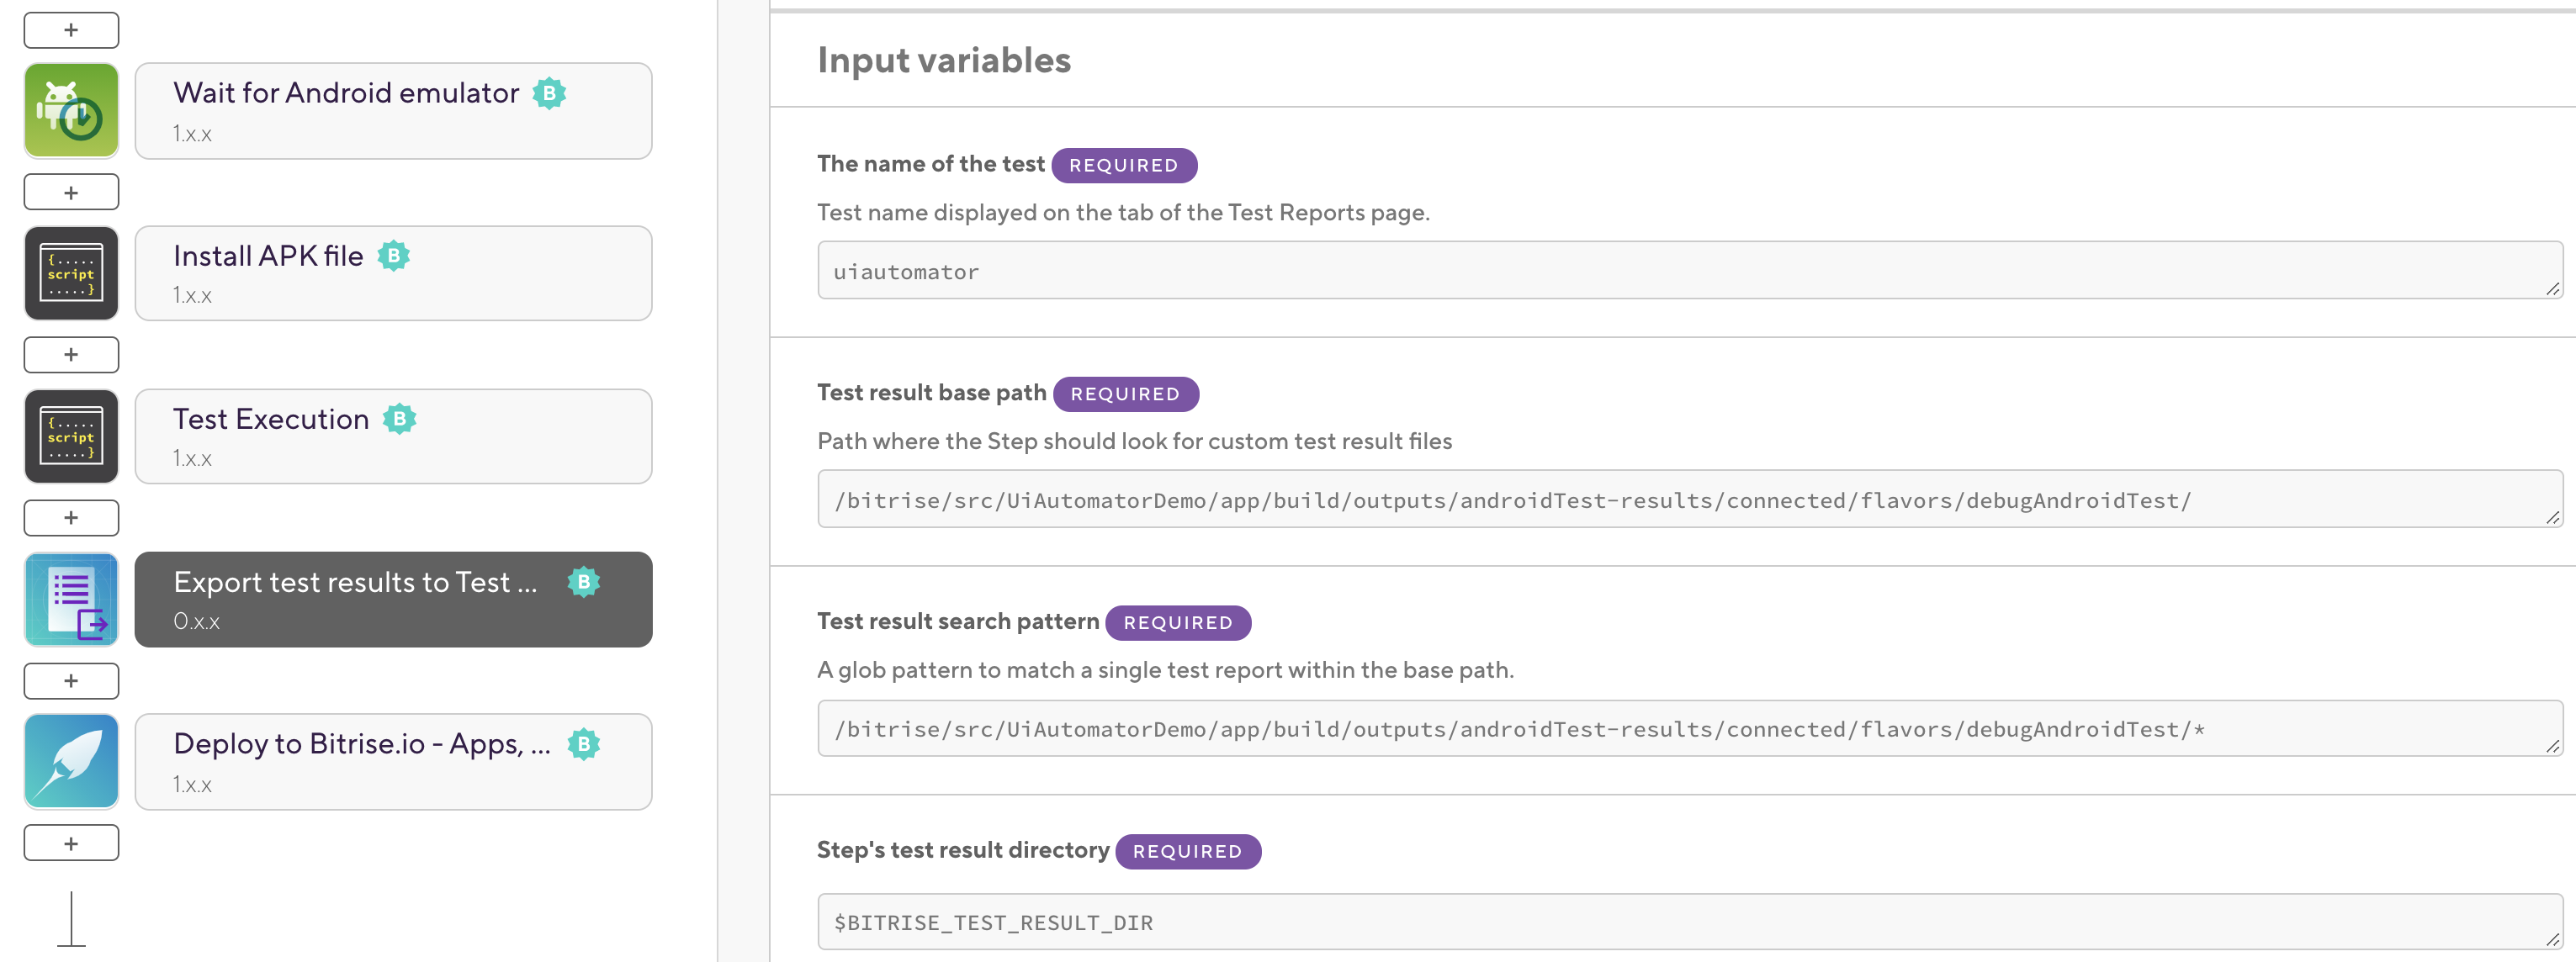Viewport: 2576px width, 962px height.
Task: Open Deploy to Bitrise.io step card
Action: point(392,761)
